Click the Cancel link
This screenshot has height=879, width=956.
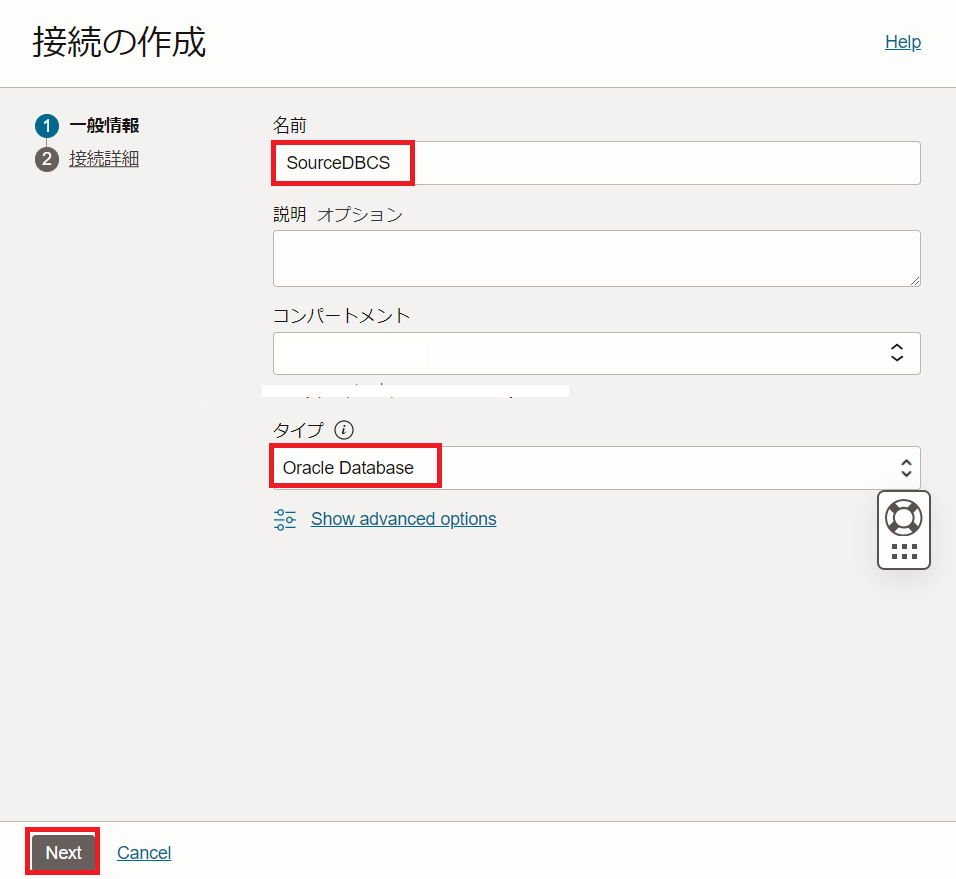coord(144,853)
